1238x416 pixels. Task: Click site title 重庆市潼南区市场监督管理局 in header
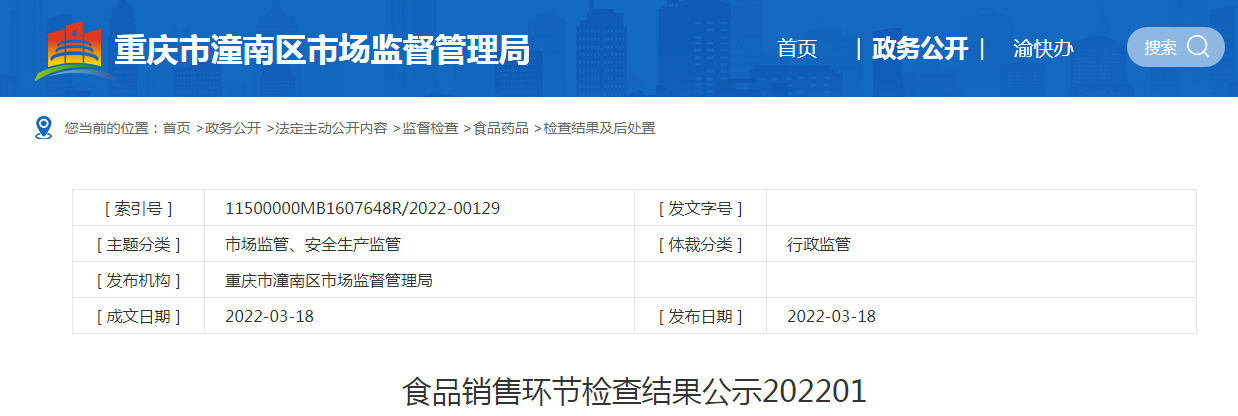[322, 50]
